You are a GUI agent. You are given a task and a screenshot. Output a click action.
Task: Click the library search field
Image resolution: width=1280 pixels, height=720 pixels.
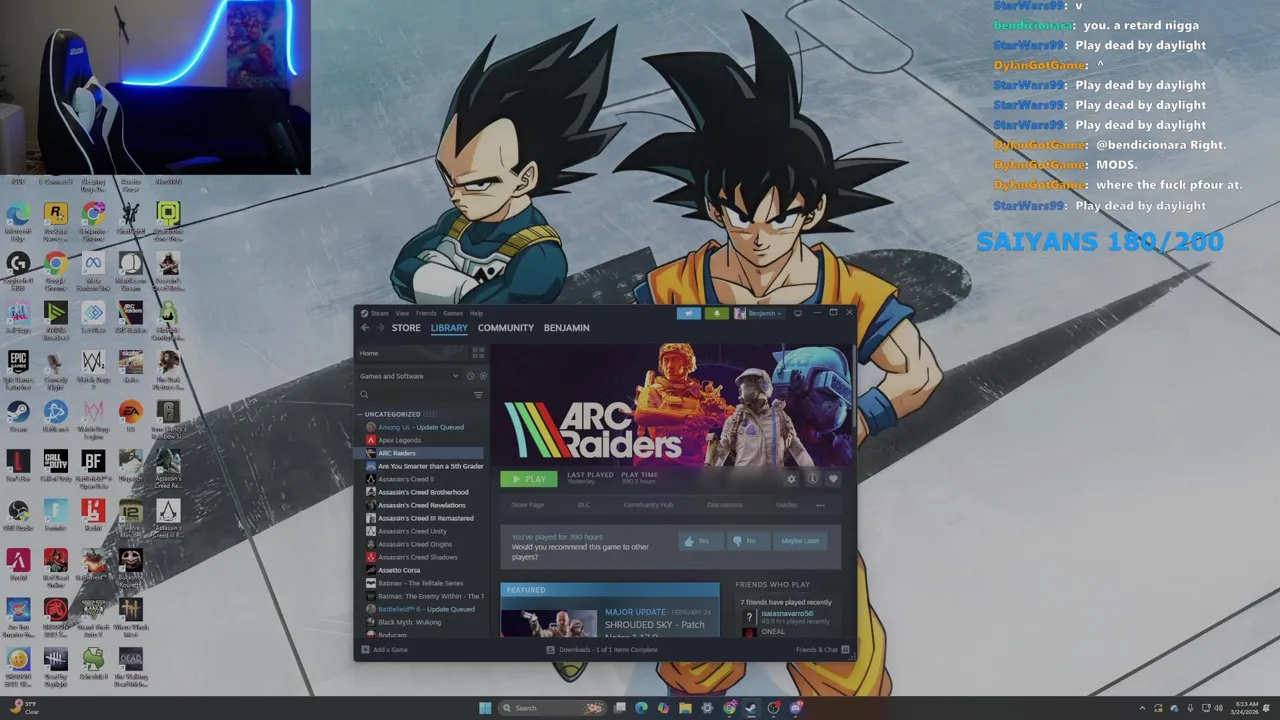pos(413,395)
